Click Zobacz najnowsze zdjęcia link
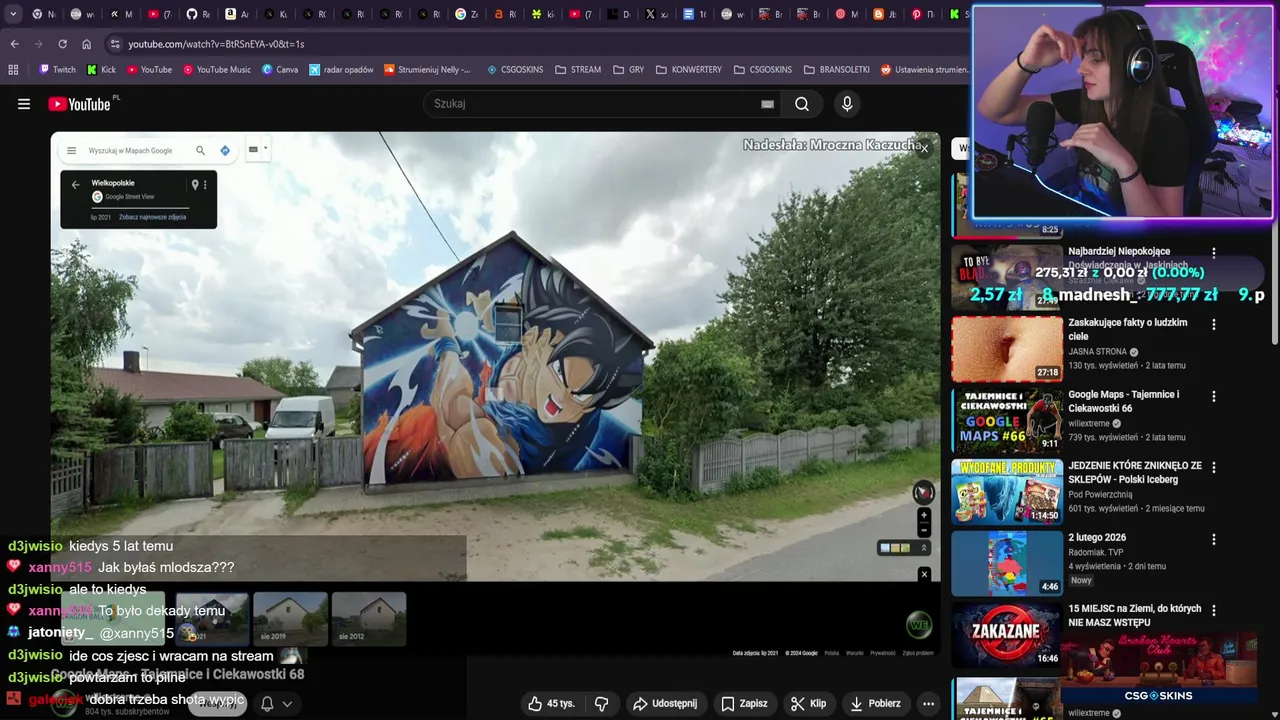This screenshot has width=1280, height=720. click(152, 217)
